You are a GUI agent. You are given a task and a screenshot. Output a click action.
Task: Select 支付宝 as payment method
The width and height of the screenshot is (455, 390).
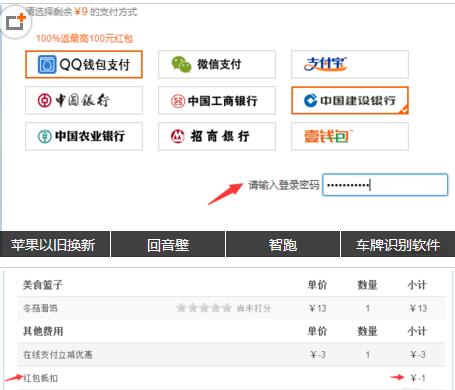(350, 64)
